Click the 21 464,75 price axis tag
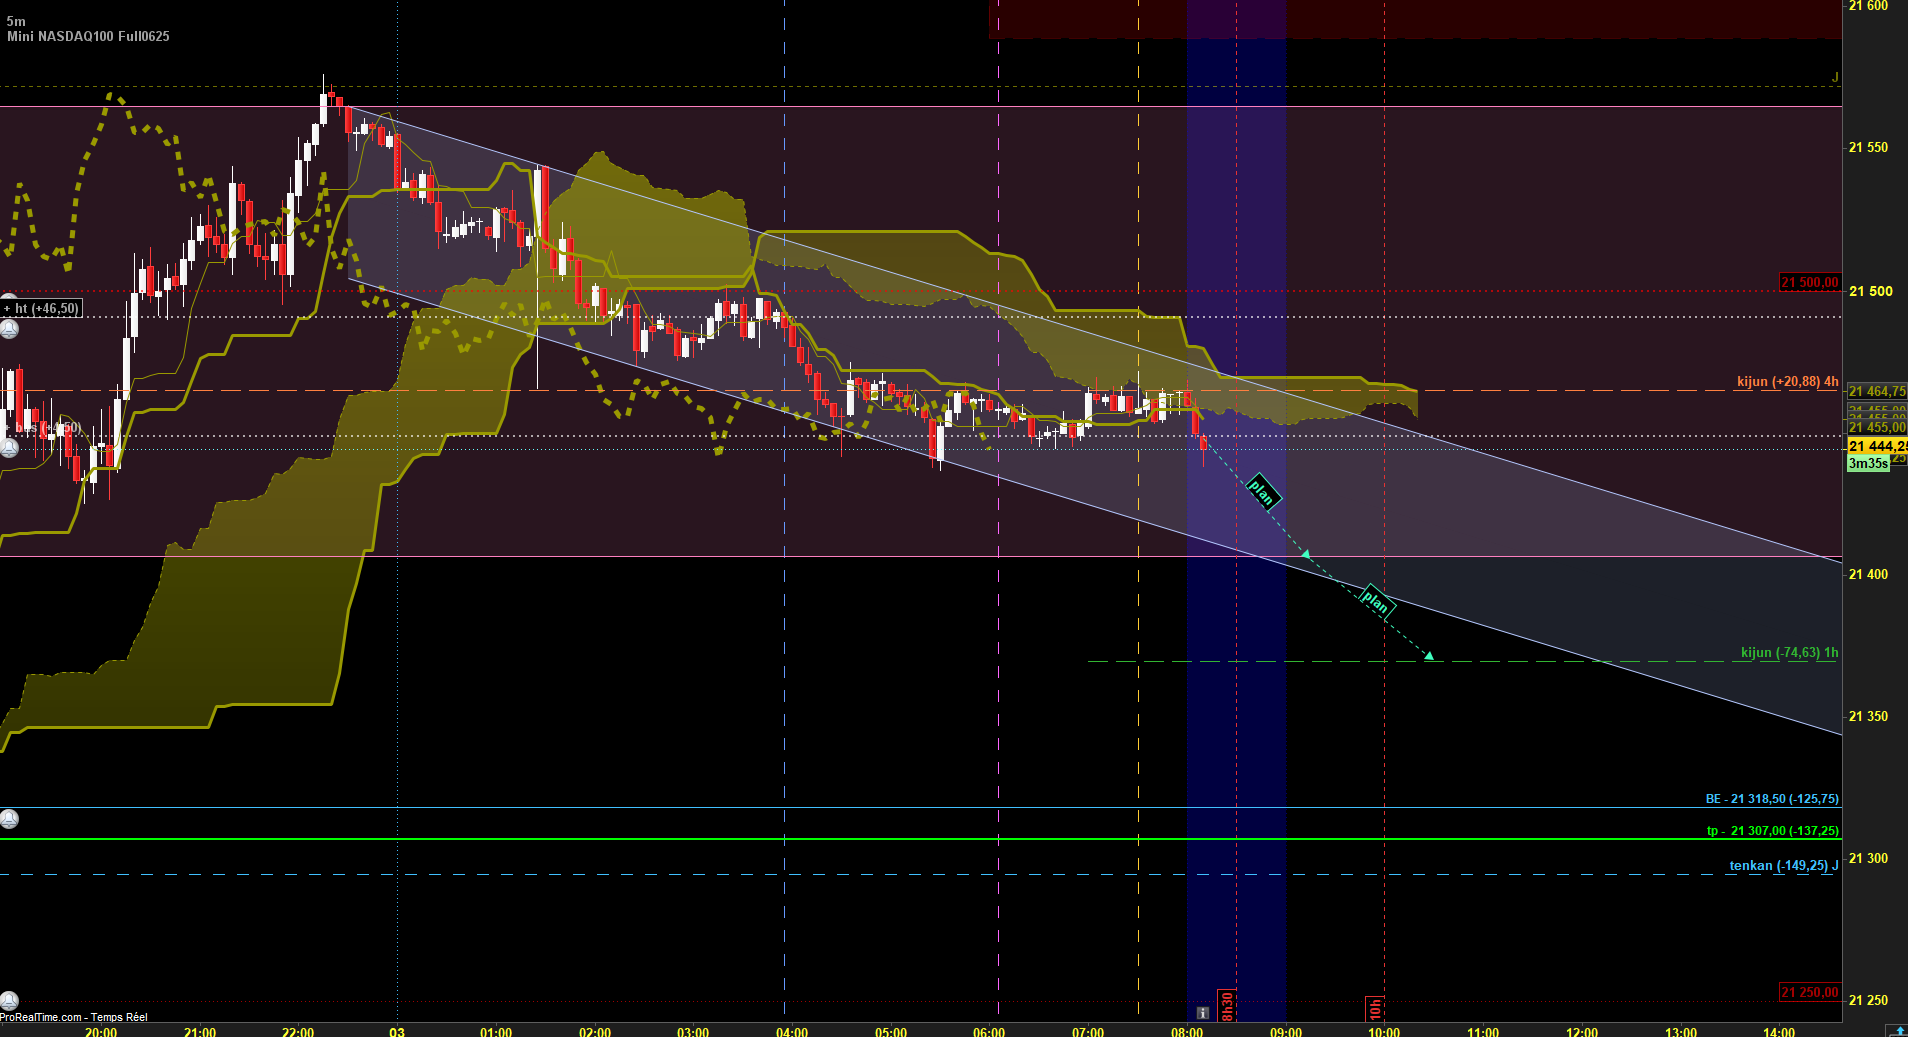This screenshot has height=1037, width=1908. point(1877,391)
